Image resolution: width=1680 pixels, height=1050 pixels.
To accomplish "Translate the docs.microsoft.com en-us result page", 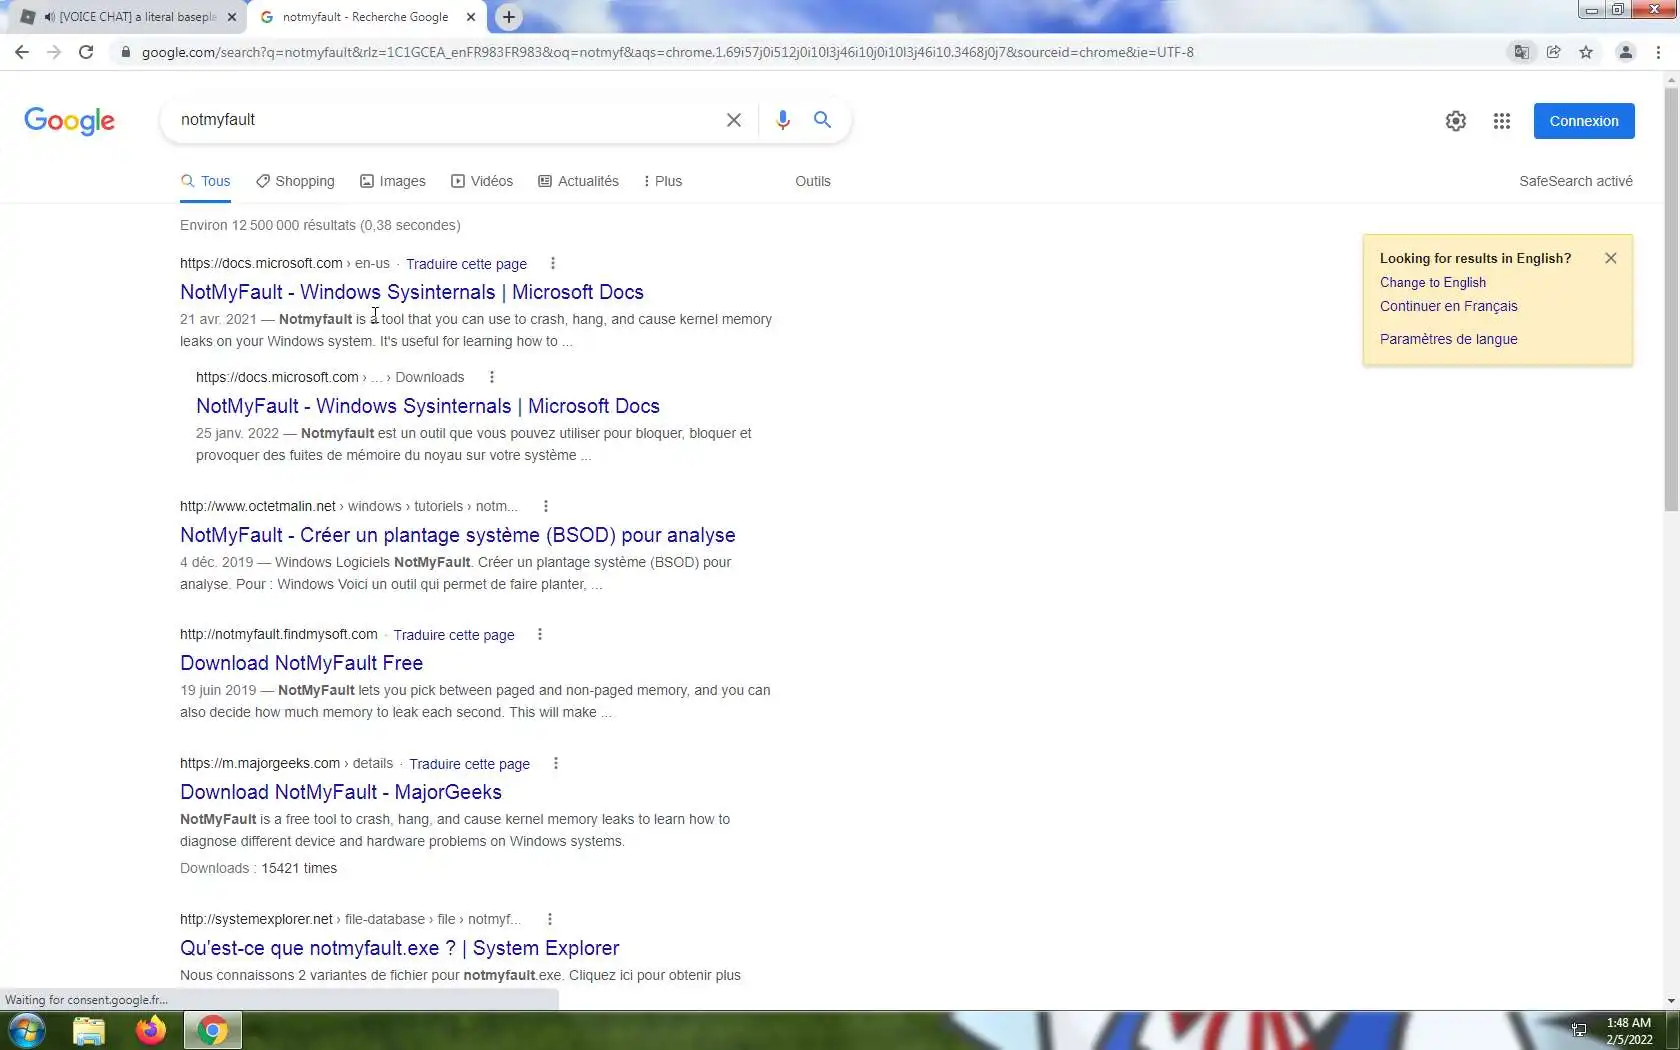I will coord(466,264).
